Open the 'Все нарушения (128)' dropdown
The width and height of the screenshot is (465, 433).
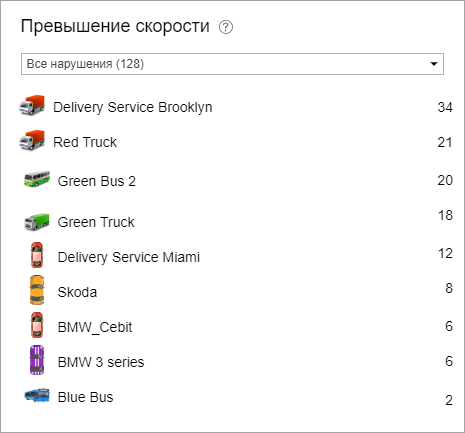(x=232, y=64)
